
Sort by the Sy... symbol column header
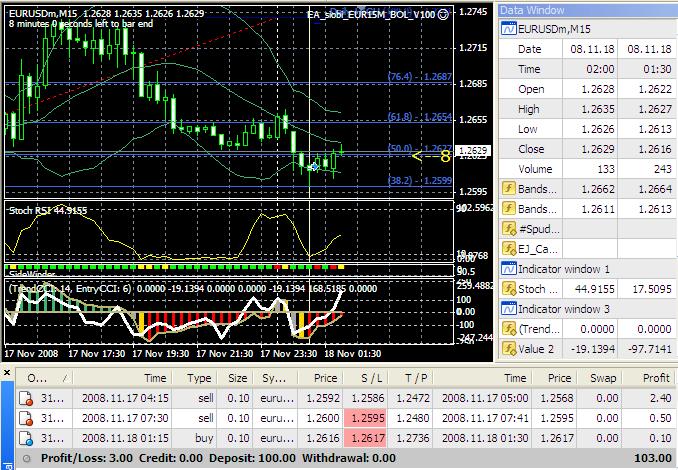click(x=275, y=378)
